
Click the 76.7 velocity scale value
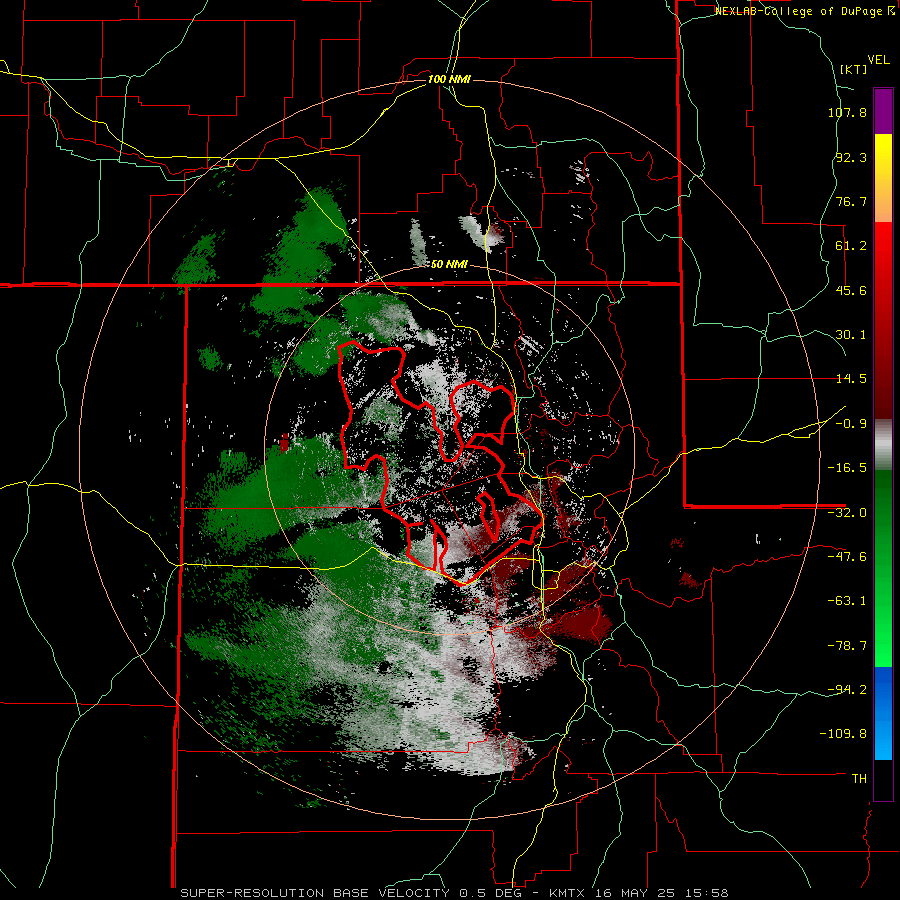851,201
